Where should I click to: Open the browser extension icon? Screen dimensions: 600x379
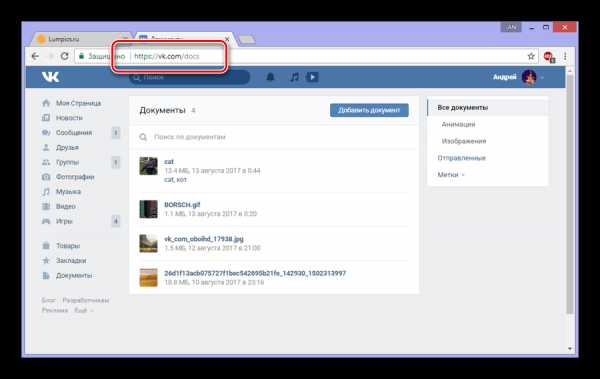[549, 57]
